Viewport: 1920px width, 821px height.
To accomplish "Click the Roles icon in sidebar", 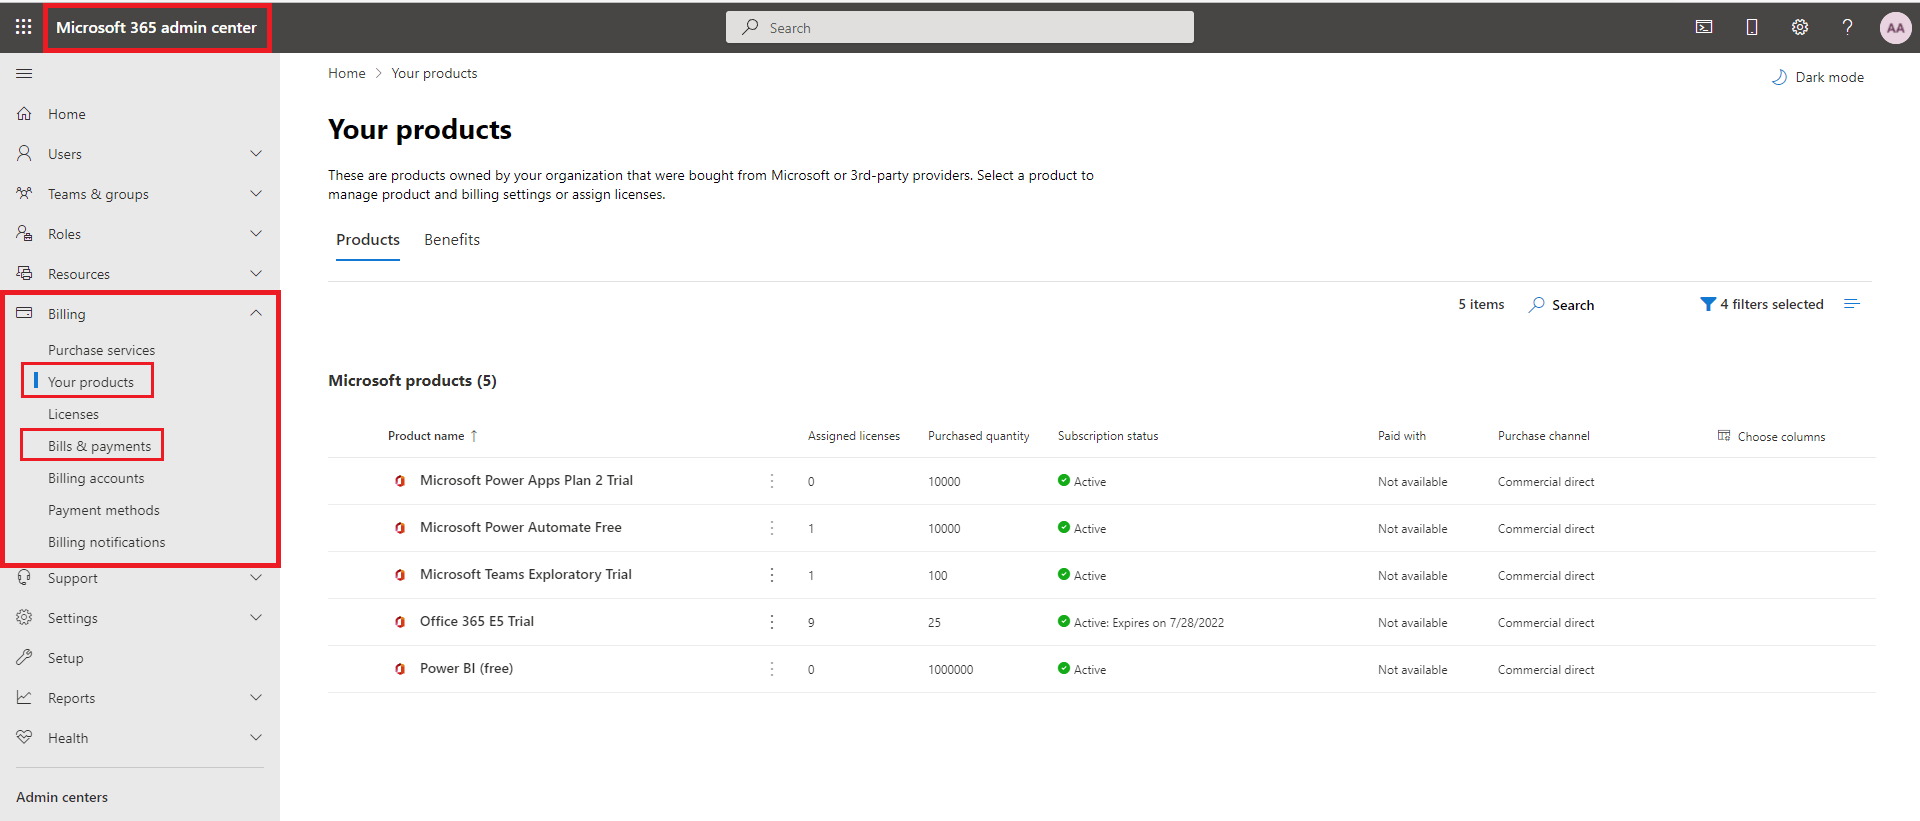I will [24, 233].
